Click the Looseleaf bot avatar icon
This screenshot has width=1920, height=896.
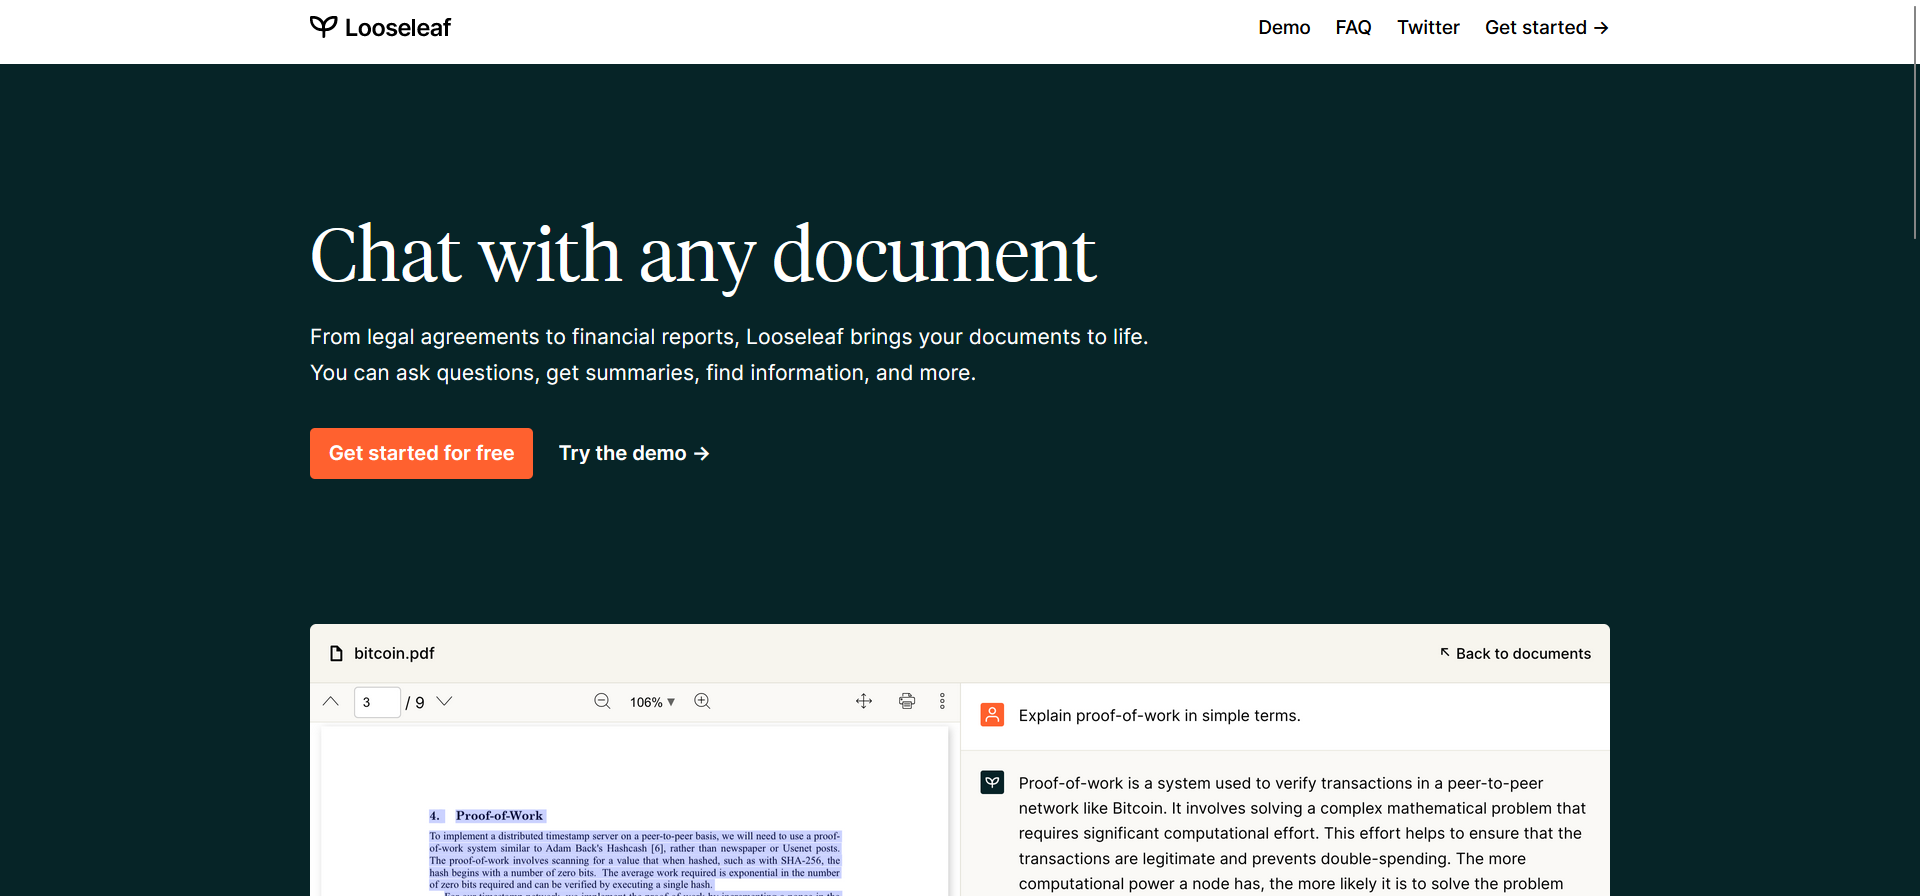click(992, 782)
